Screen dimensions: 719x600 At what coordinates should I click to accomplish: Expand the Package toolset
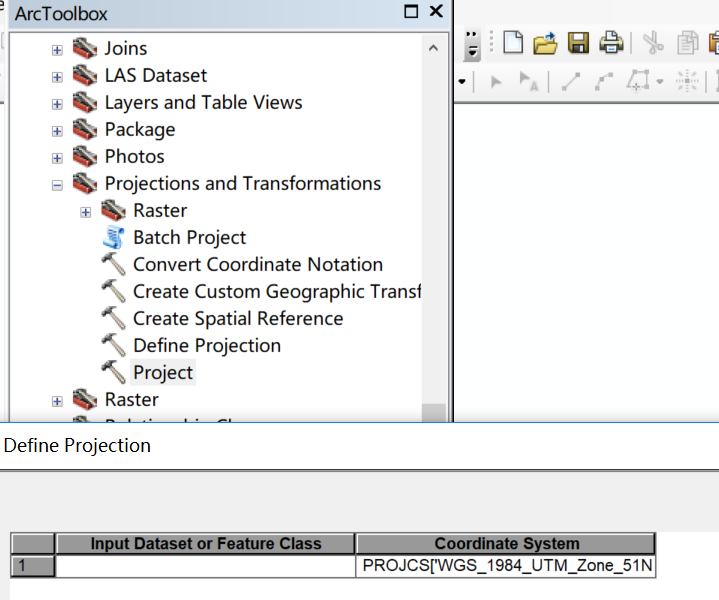point(57,131)
